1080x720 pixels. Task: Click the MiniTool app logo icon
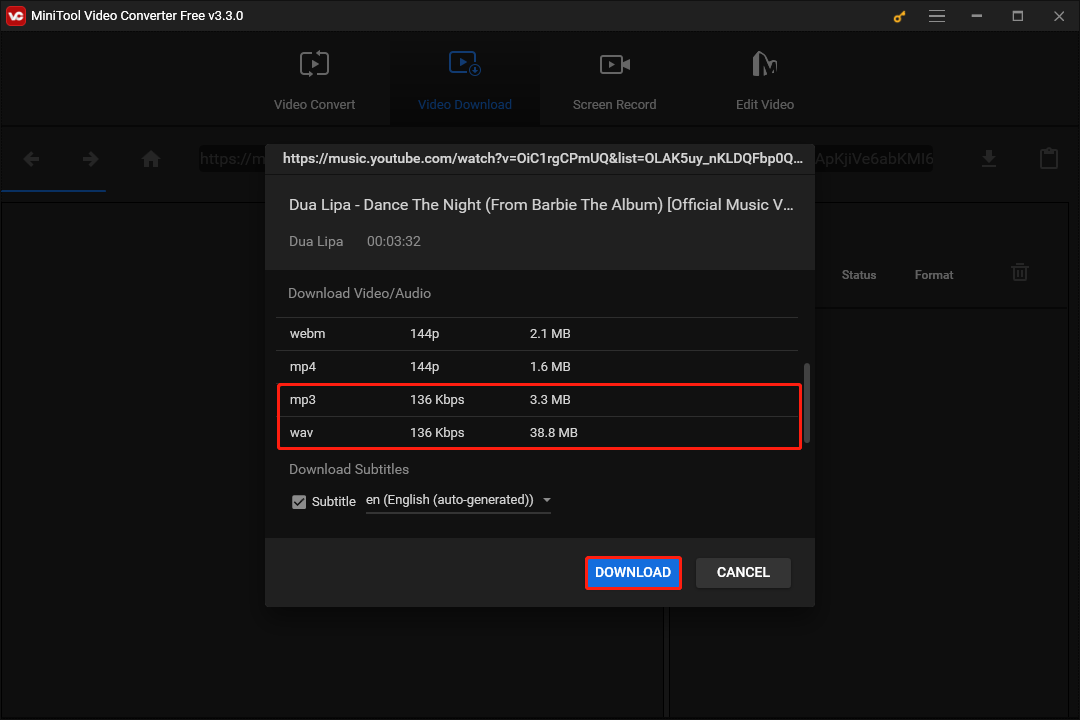[15, 16]
